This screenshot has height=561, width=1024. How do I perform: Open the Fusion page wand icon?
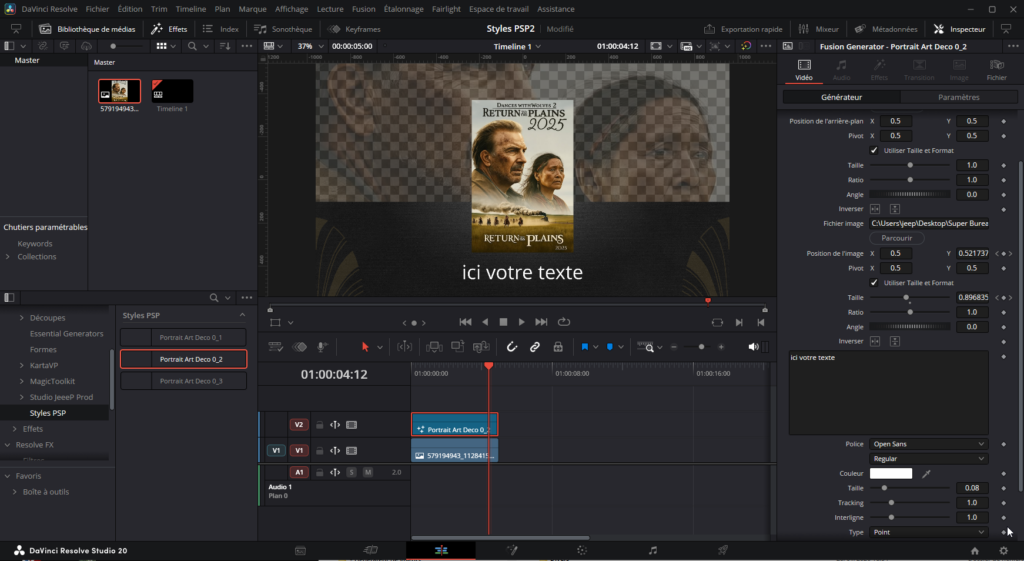point(511,550)
